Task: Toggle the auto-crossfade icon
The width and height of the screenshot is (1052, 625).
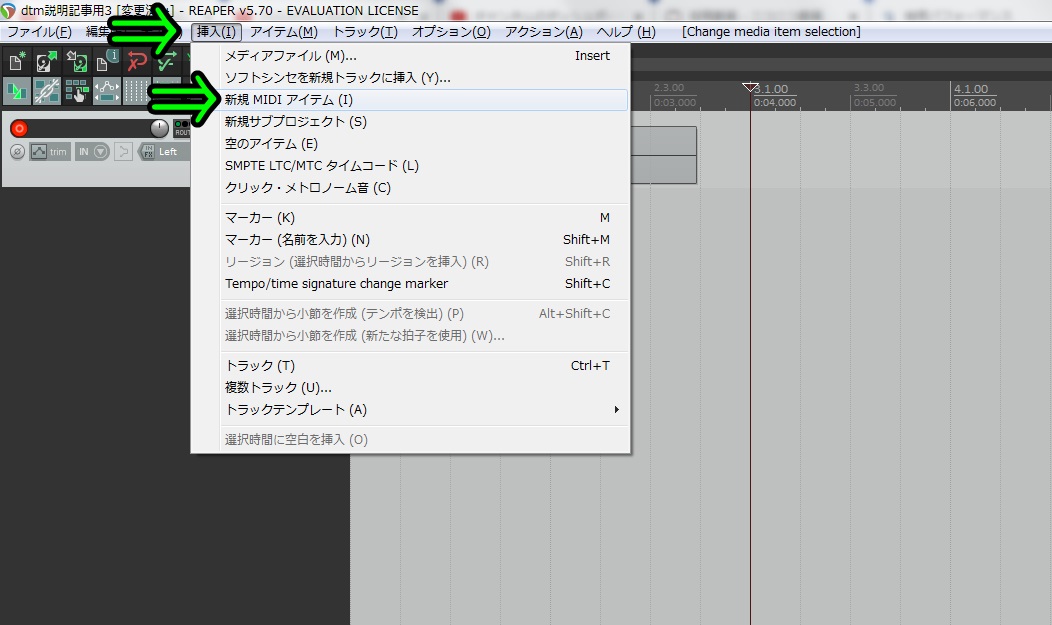Action: point(16,90)
